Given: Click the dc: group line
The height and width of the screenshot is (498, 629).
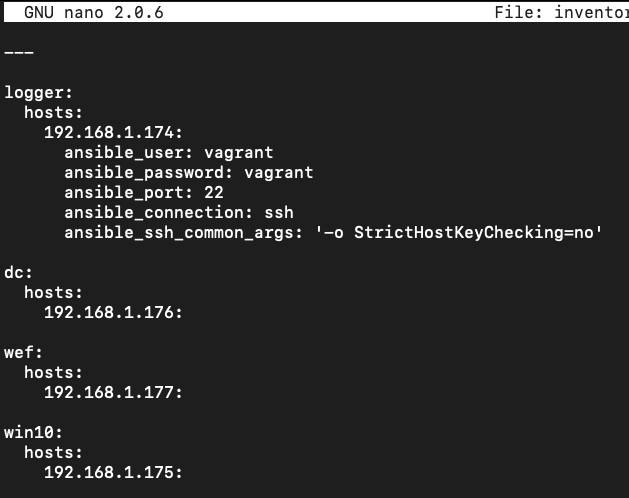Looking at the screenshot, I should pyautogui.click(x=18, y=272).
